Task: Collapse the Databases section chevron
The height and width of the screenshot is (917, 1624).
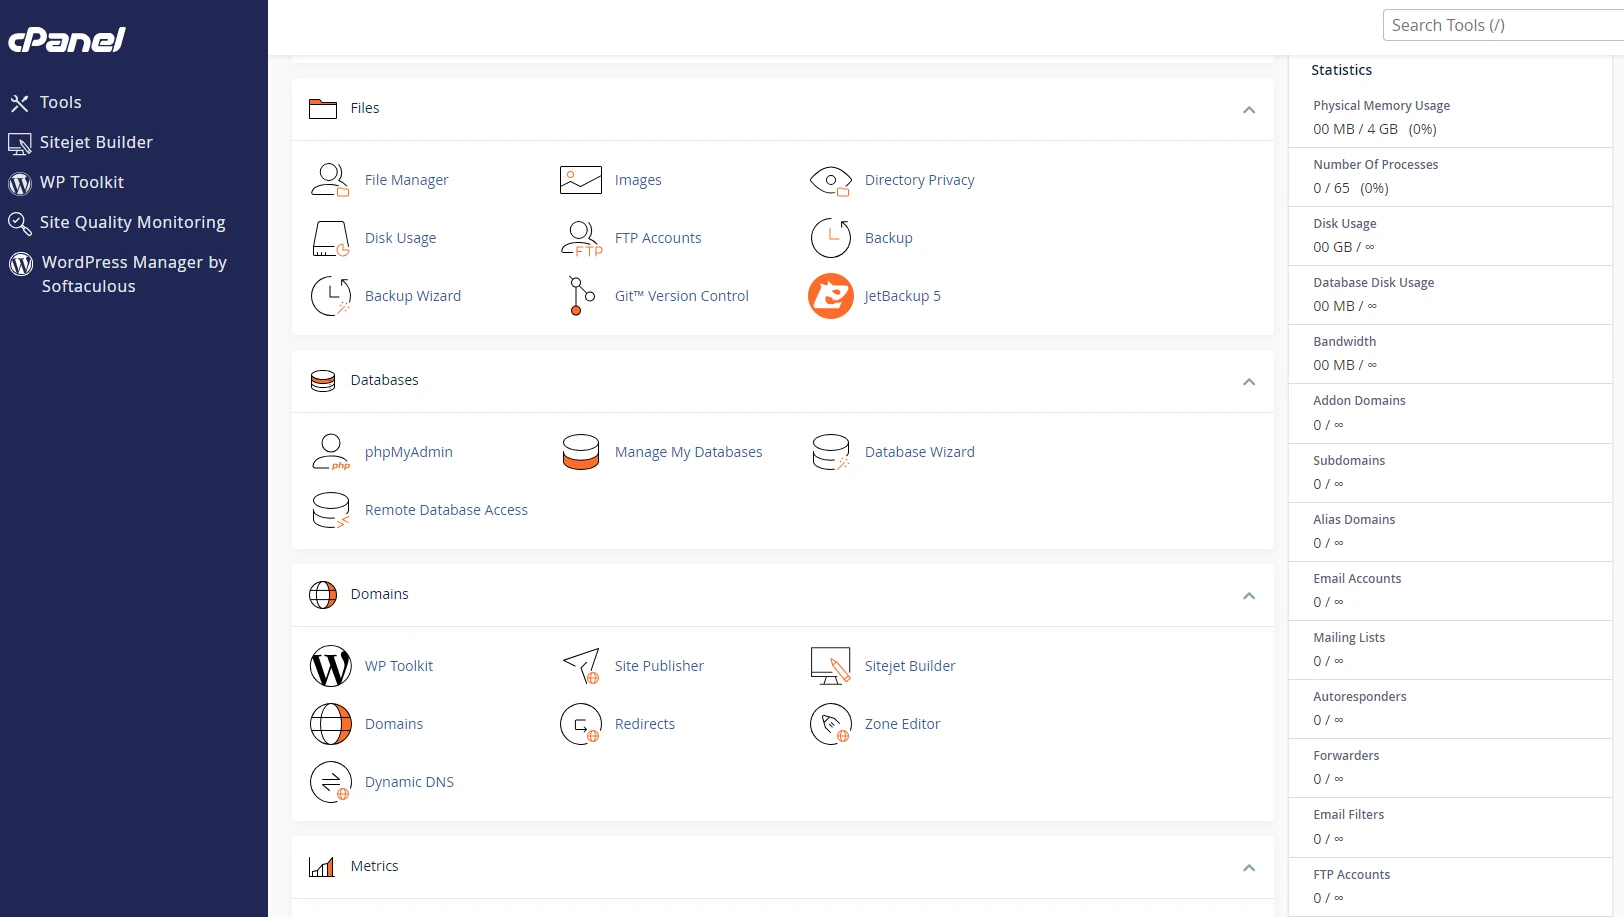Action: [x=1249, y=382]
